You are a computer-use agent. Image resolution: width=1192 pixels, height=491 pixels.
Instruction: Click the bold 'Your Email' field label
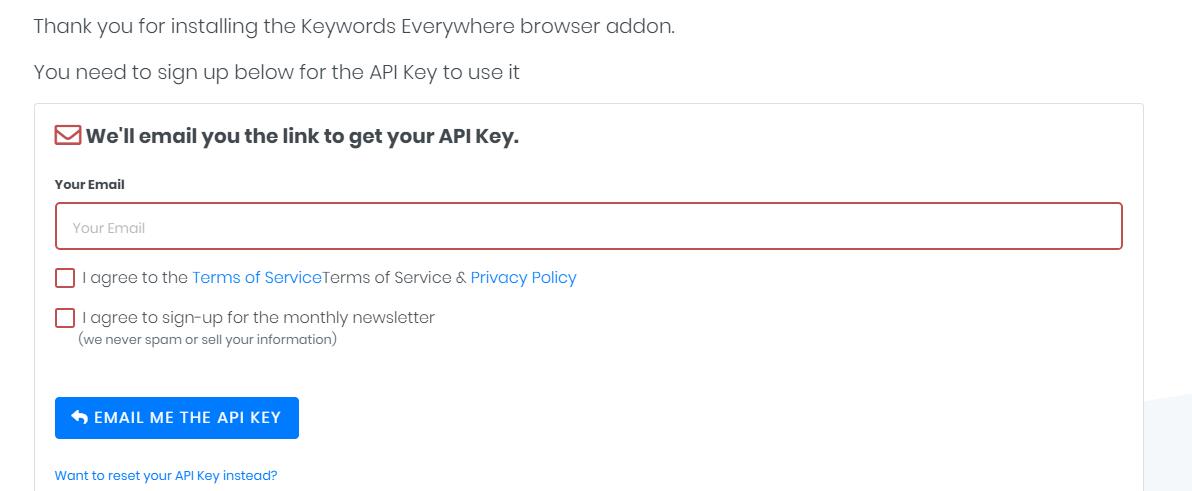(x=90, y=185)
